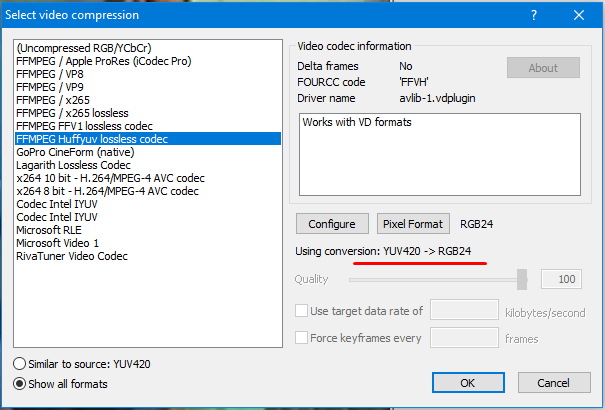Select RivaTuner Video Codec entry
Image resolution: width=605 pixels, height=410 pixels.
point(71,256)
